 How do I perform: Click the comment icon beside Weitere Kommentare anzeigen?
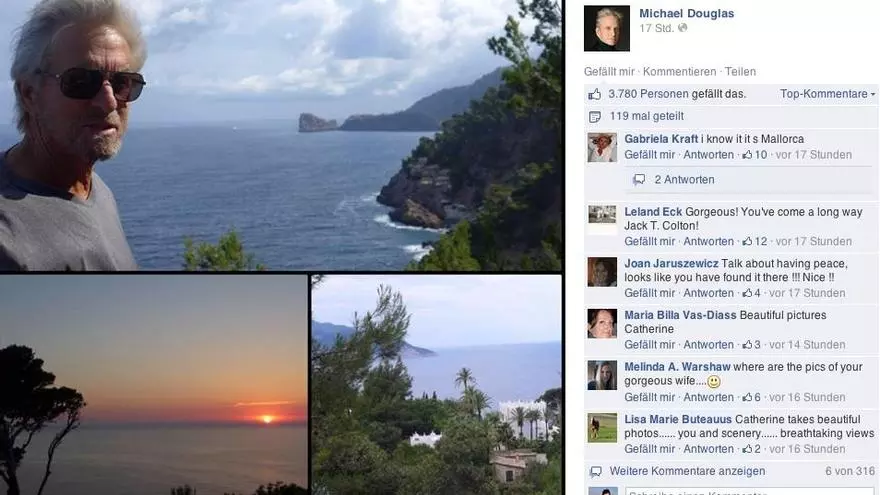595,471
